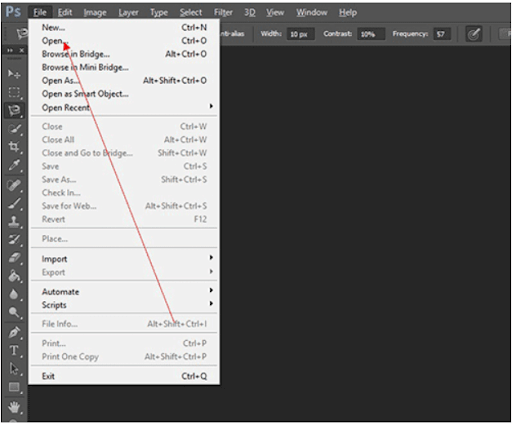The image size is (512, 425).
Task: Choose Open as Smart Object...
Action: (124, 94)
